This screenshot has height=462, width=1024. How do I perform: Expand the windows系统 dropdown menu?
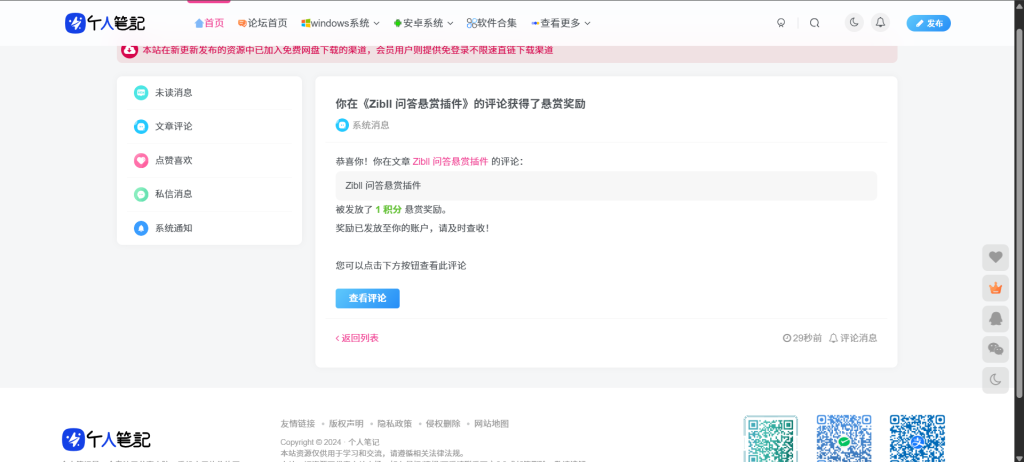click(341, 23)
